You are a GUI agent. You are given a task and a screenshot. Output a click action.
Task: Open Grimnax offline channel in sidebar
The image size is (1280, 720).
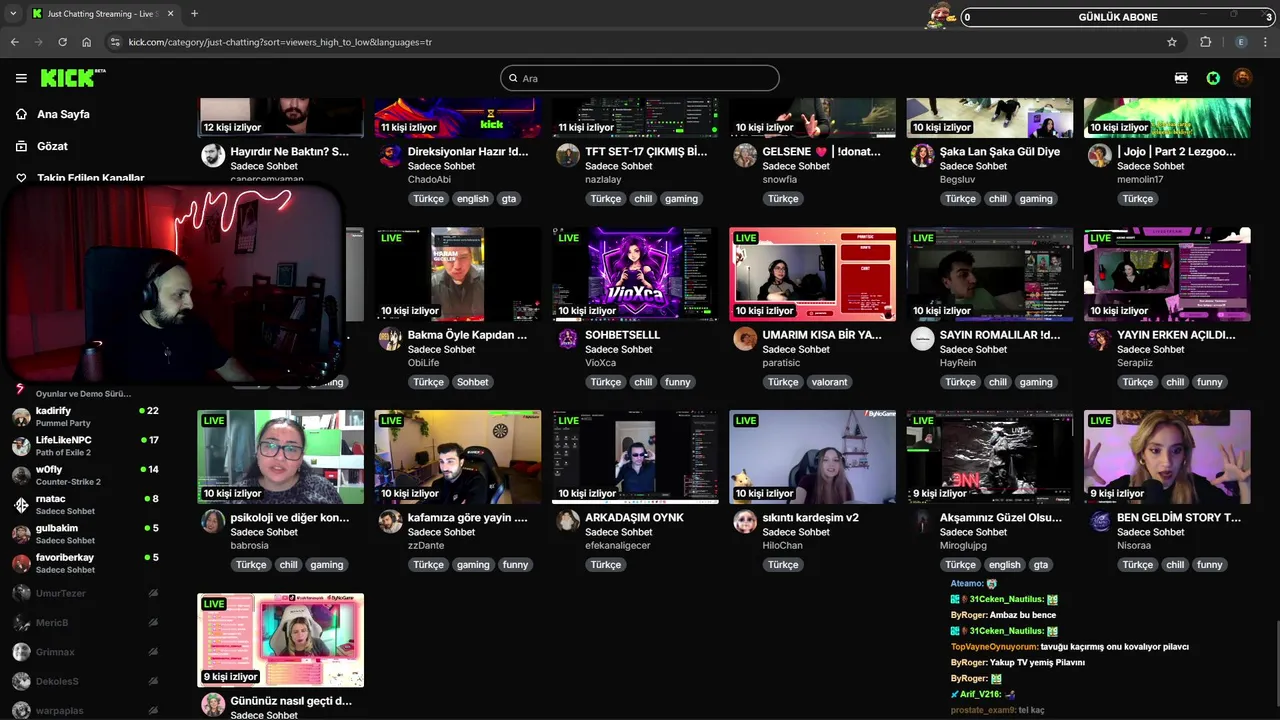pyautogui.click(x=56, y=652)
